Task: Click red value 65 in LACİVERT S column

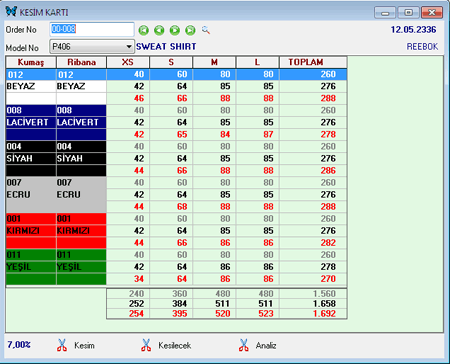Action: point(182,134)
